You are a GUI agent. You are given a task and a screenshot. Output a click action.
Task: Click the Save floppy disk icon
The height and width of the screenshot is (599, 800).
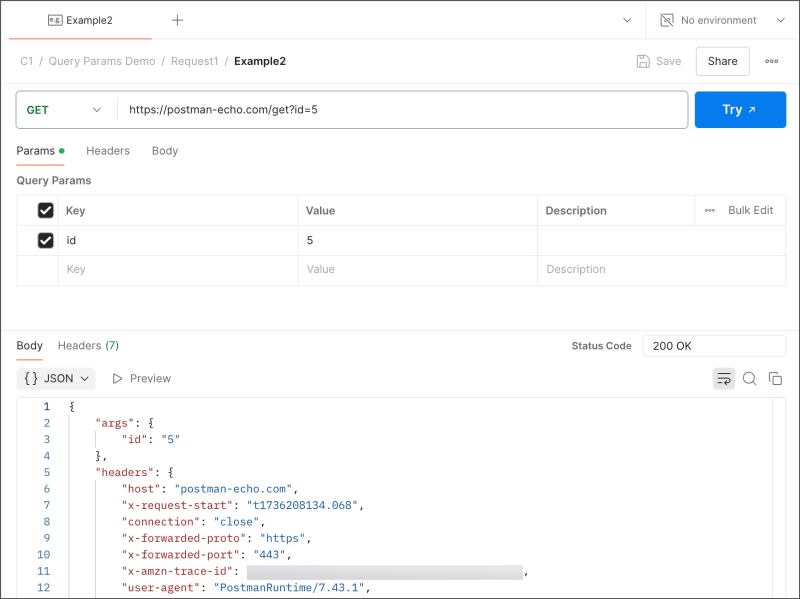(643, 61)
